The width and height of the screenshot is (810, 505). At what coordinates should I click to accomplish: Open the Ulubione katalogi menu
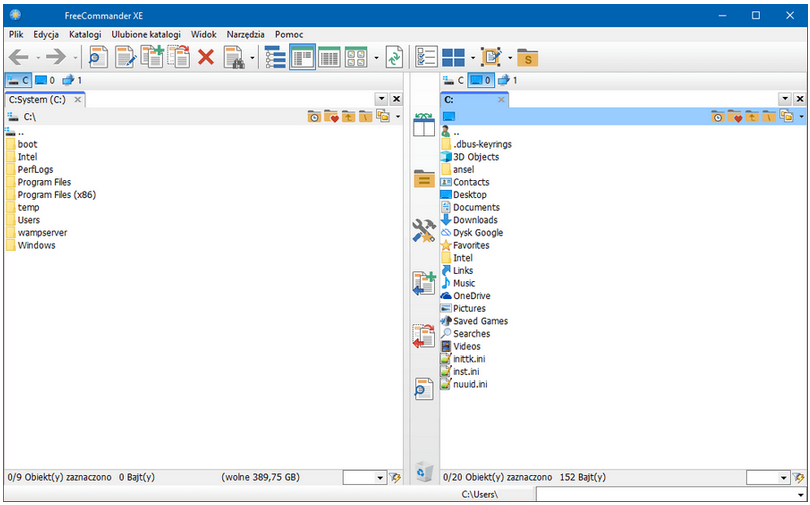click(146, 35)
